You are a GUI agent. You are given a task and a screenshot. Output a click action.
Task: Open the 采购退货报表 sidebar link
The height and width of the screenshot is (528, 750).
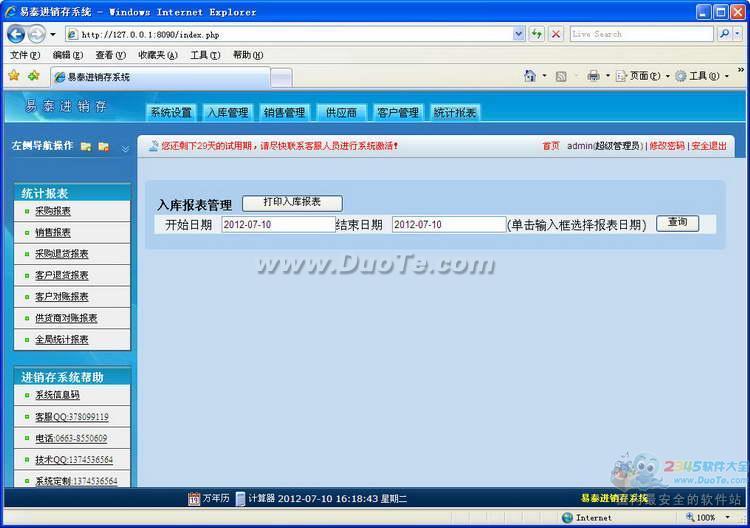[62, 254]
